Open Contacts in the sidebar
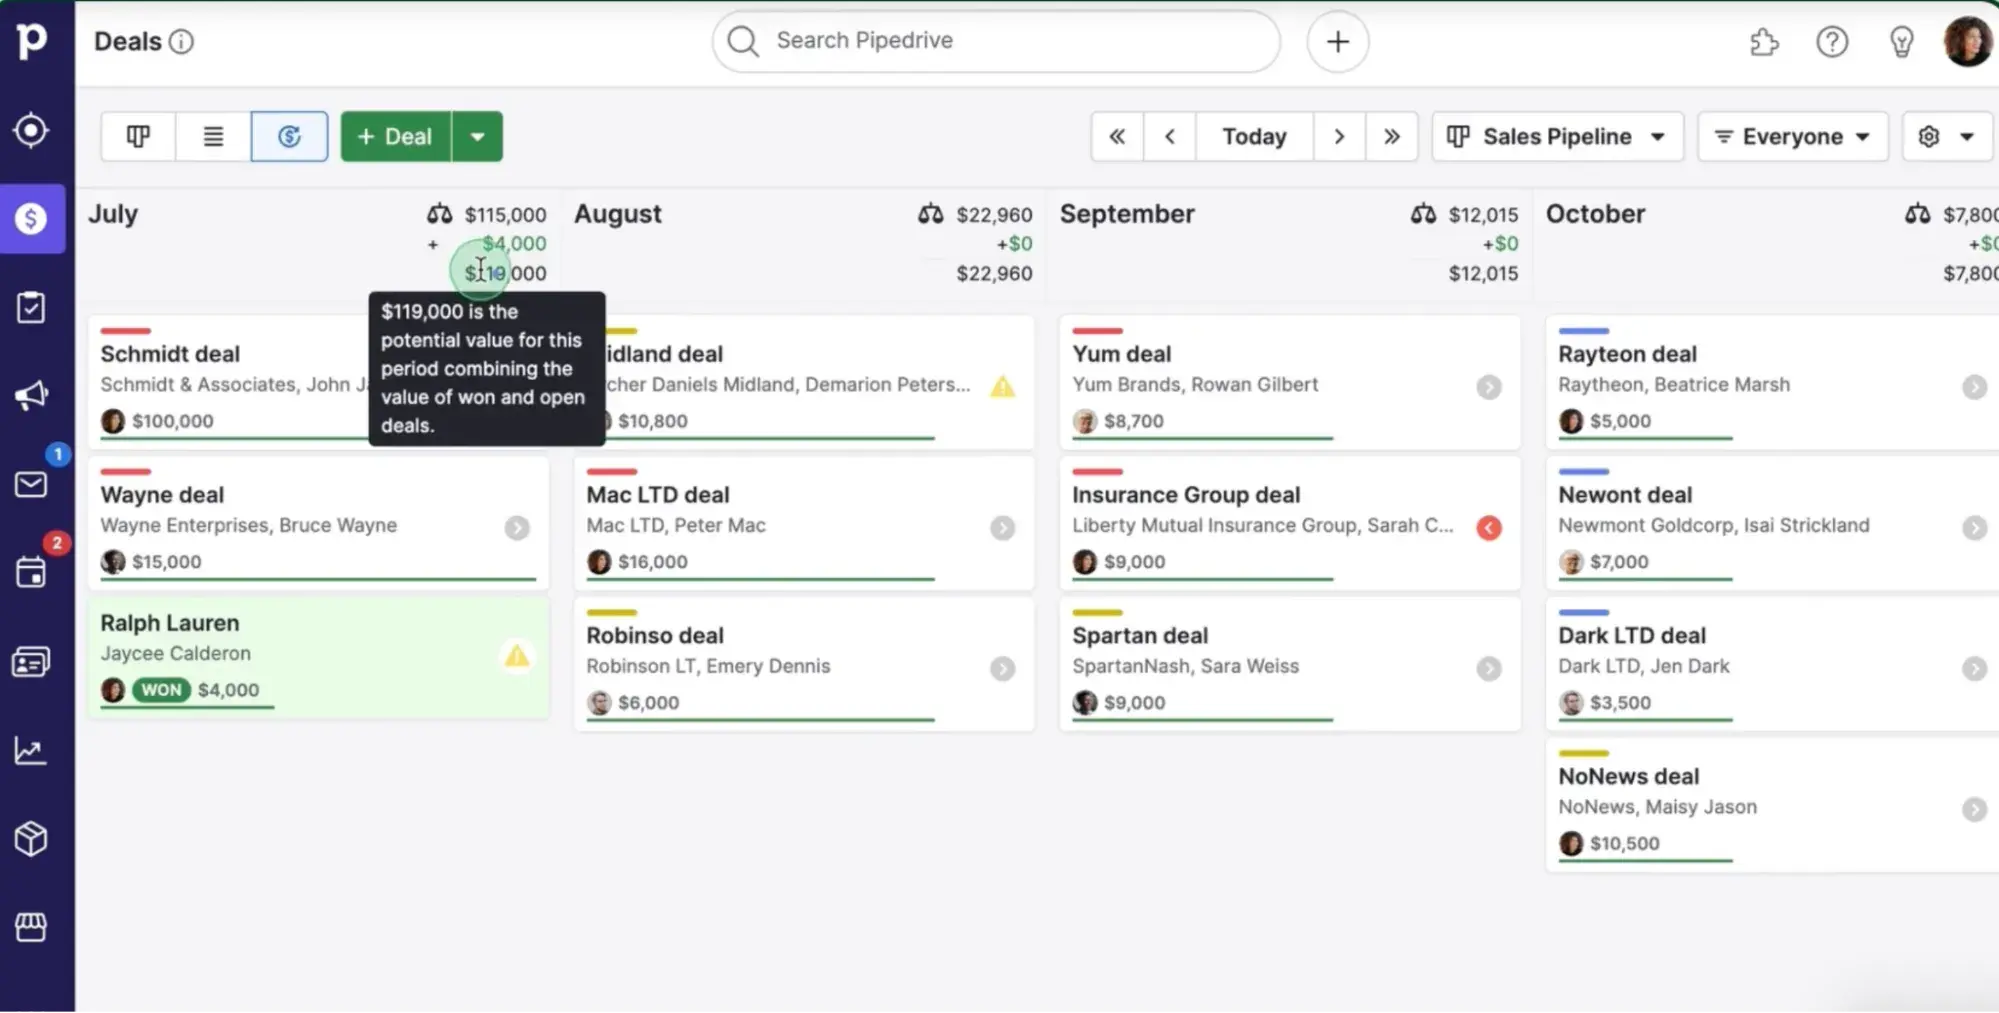 click(31, 662)
